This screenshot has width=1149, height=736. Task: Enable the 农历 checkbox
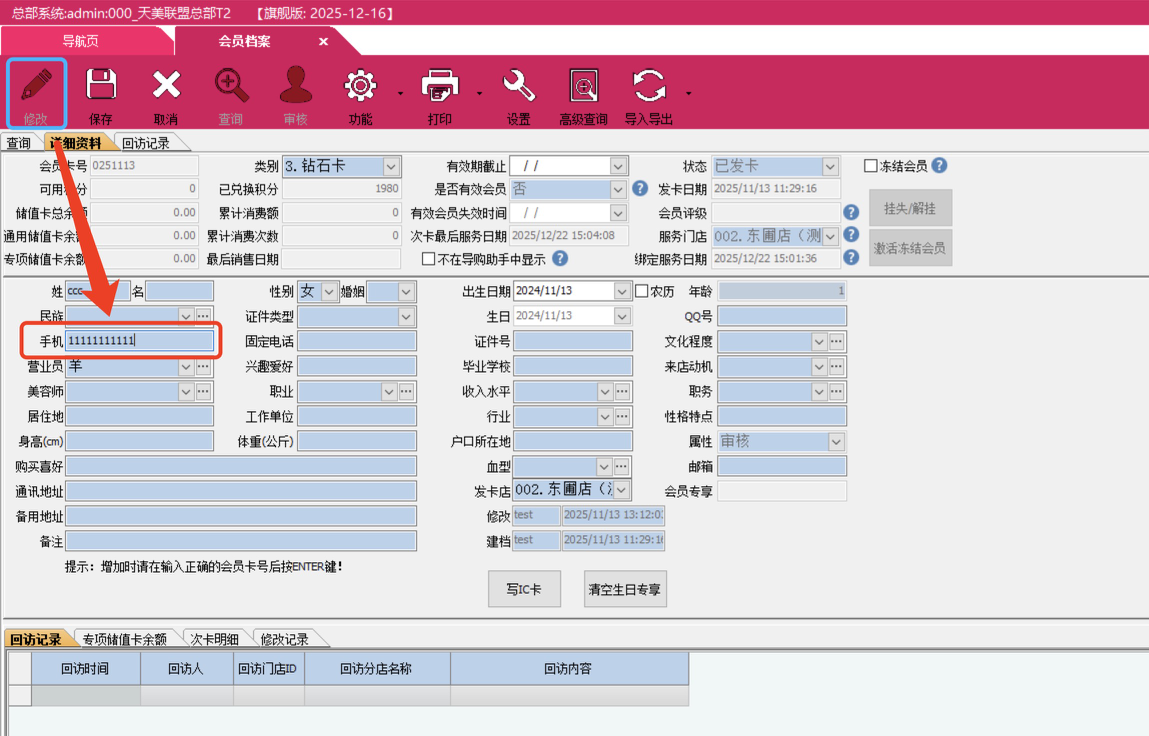pos(642,292)
